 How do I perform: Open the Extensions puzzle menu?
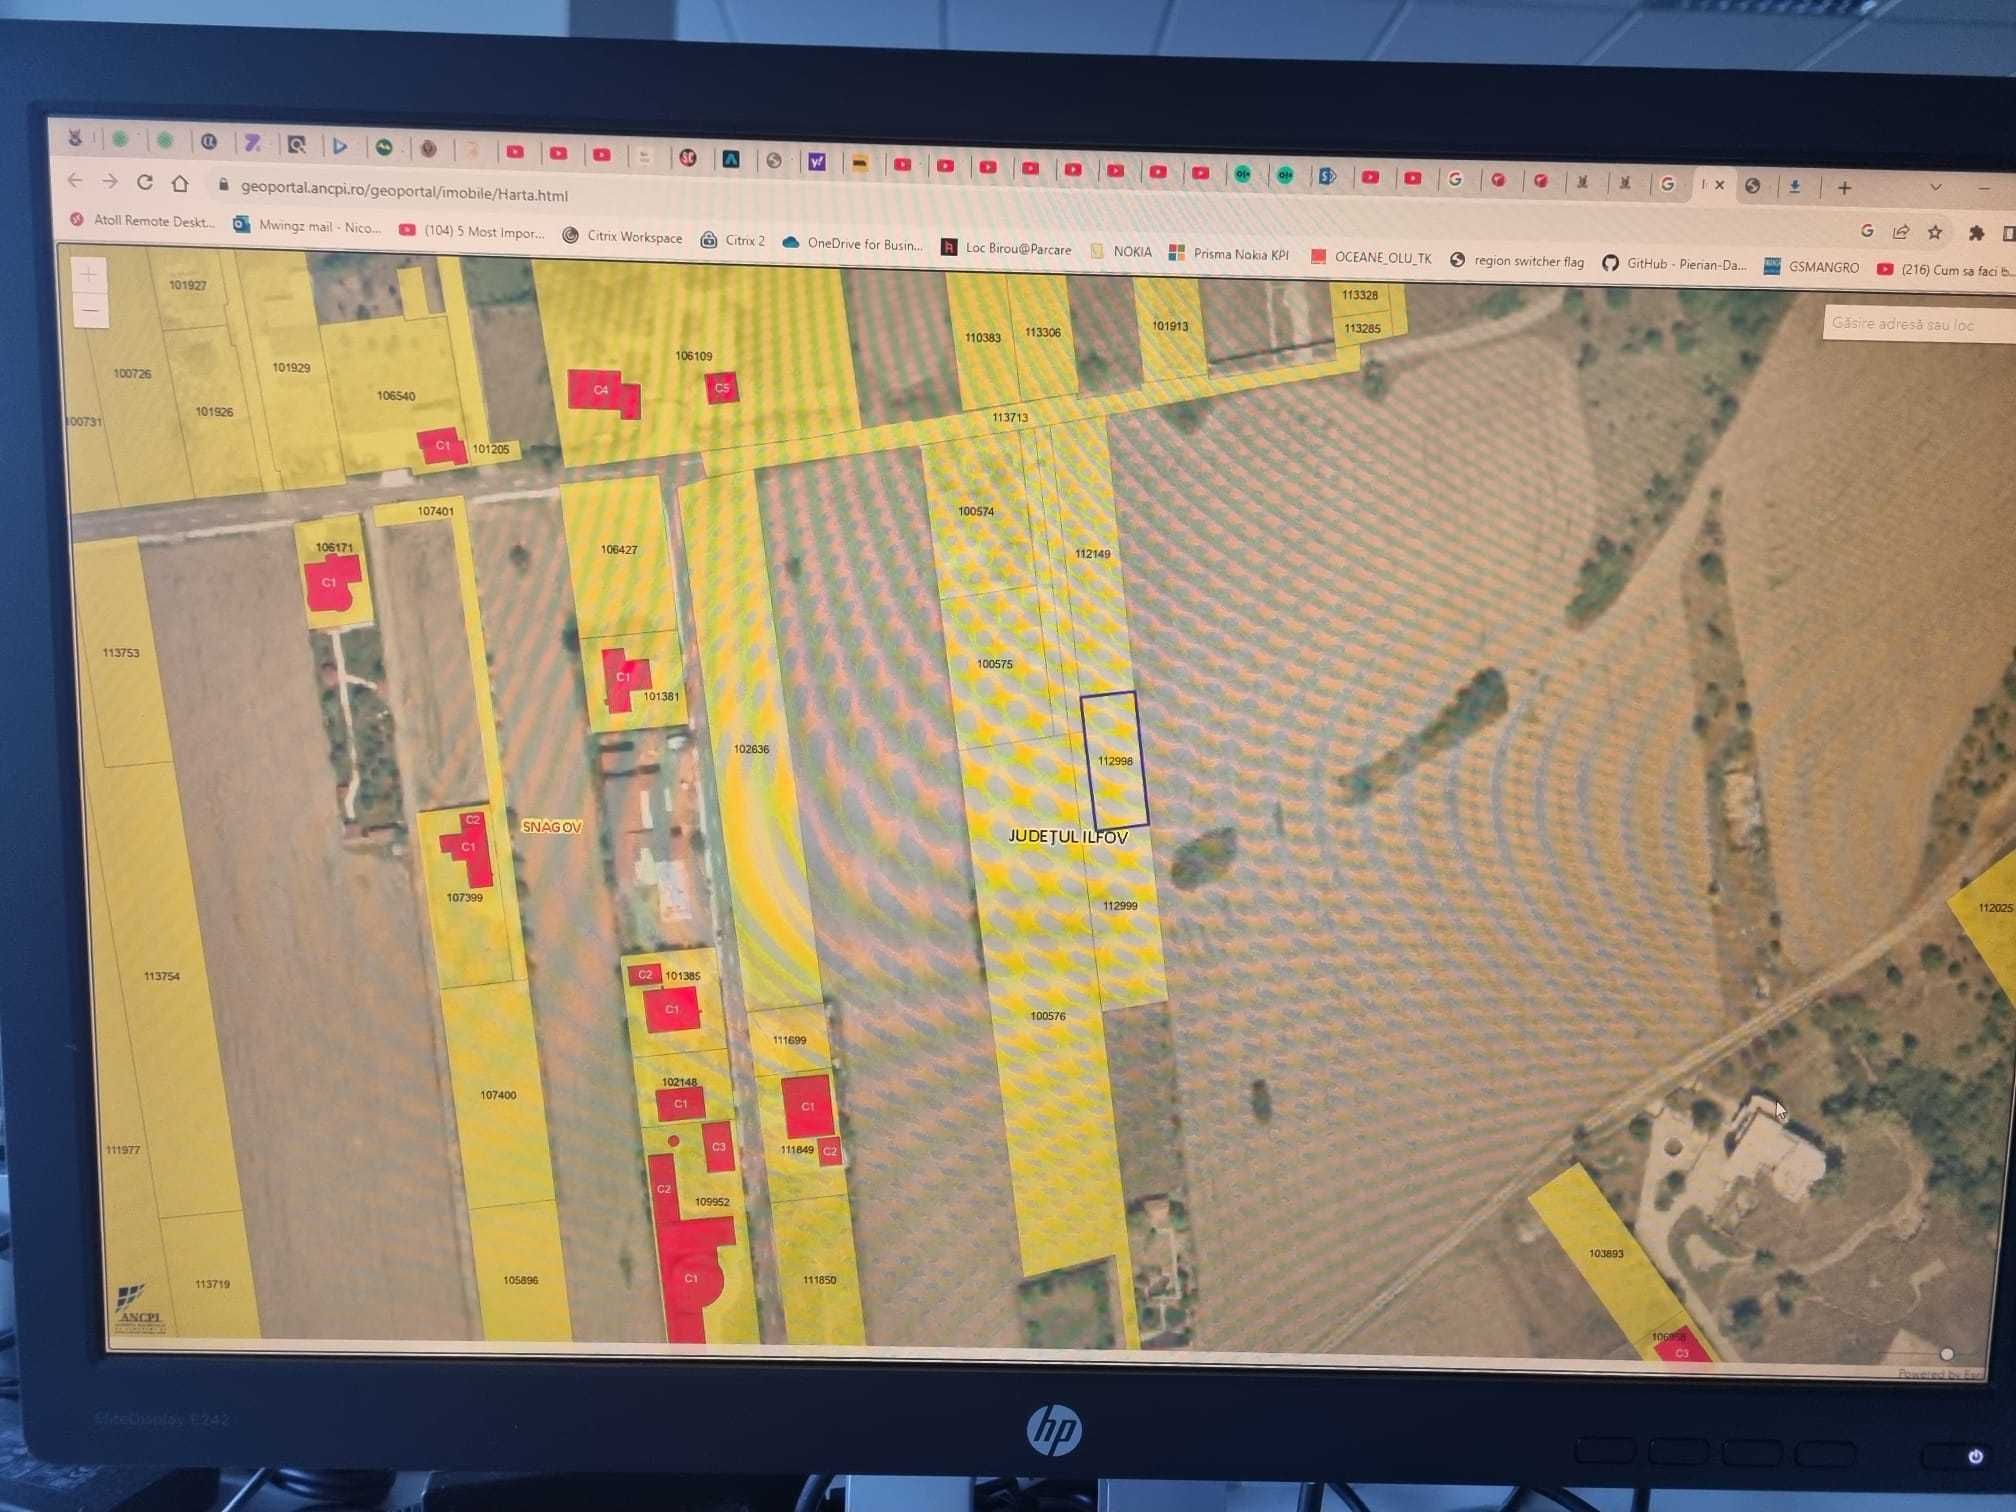[1976, 234]
